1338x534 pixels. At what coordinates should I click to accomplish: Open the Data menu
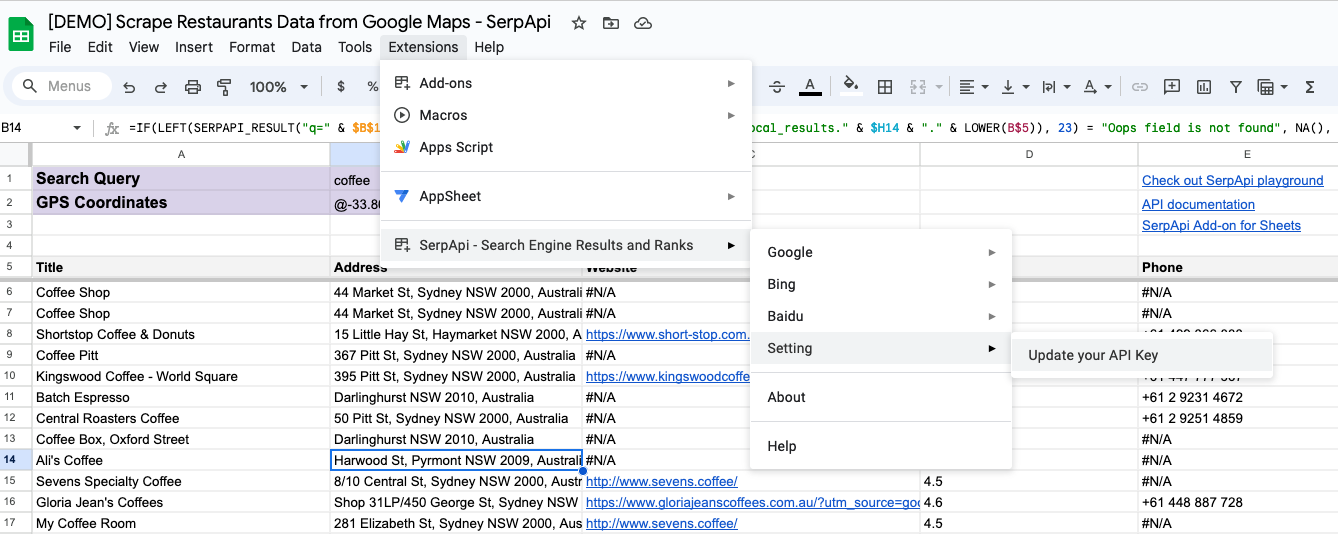[307, 47]
